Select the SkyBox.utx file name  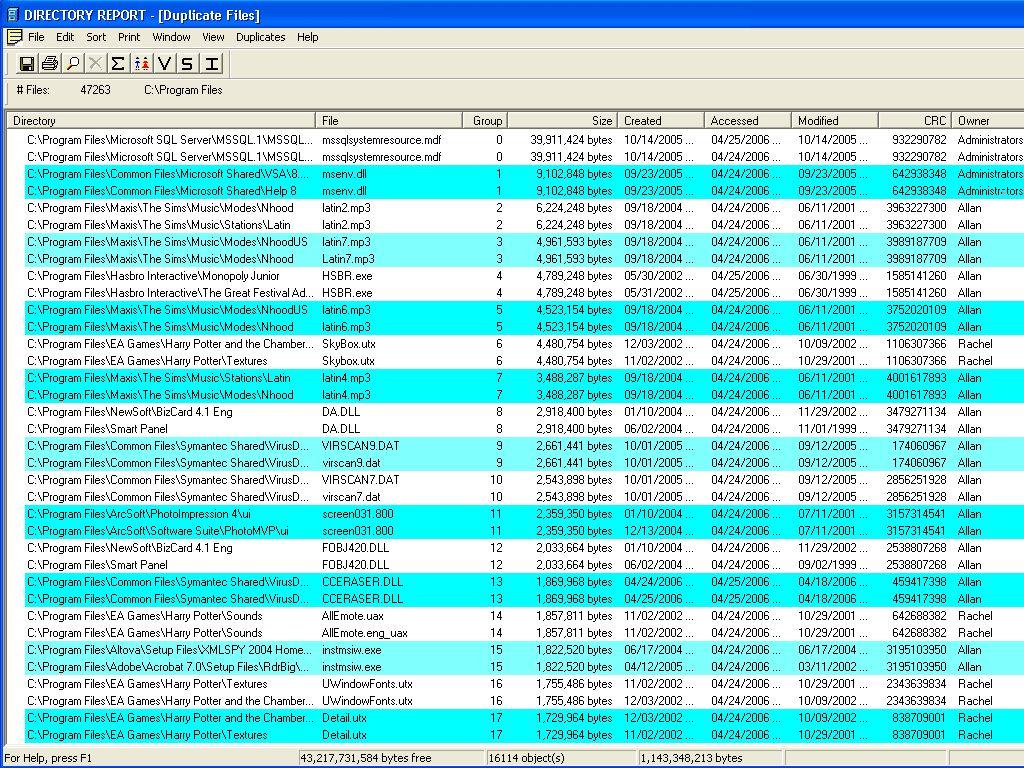click(348, 344)
